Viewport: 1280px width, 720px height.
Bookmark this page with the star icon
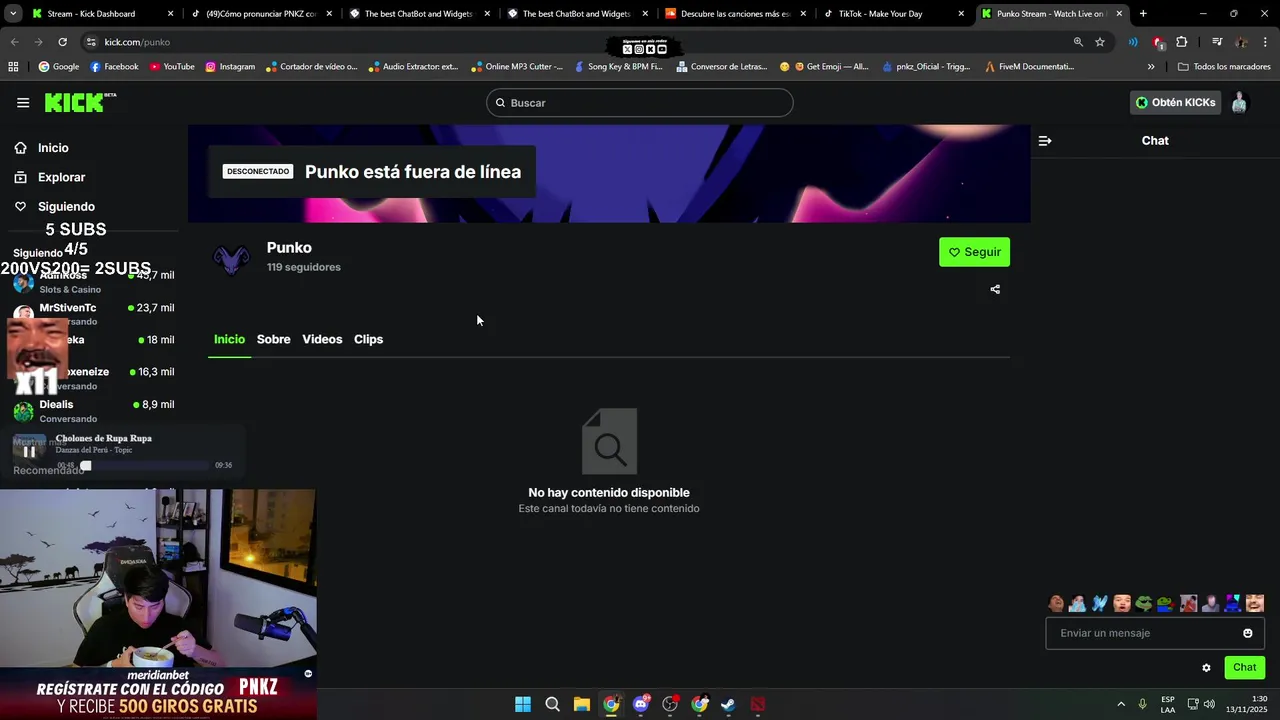click(1100, 42)
